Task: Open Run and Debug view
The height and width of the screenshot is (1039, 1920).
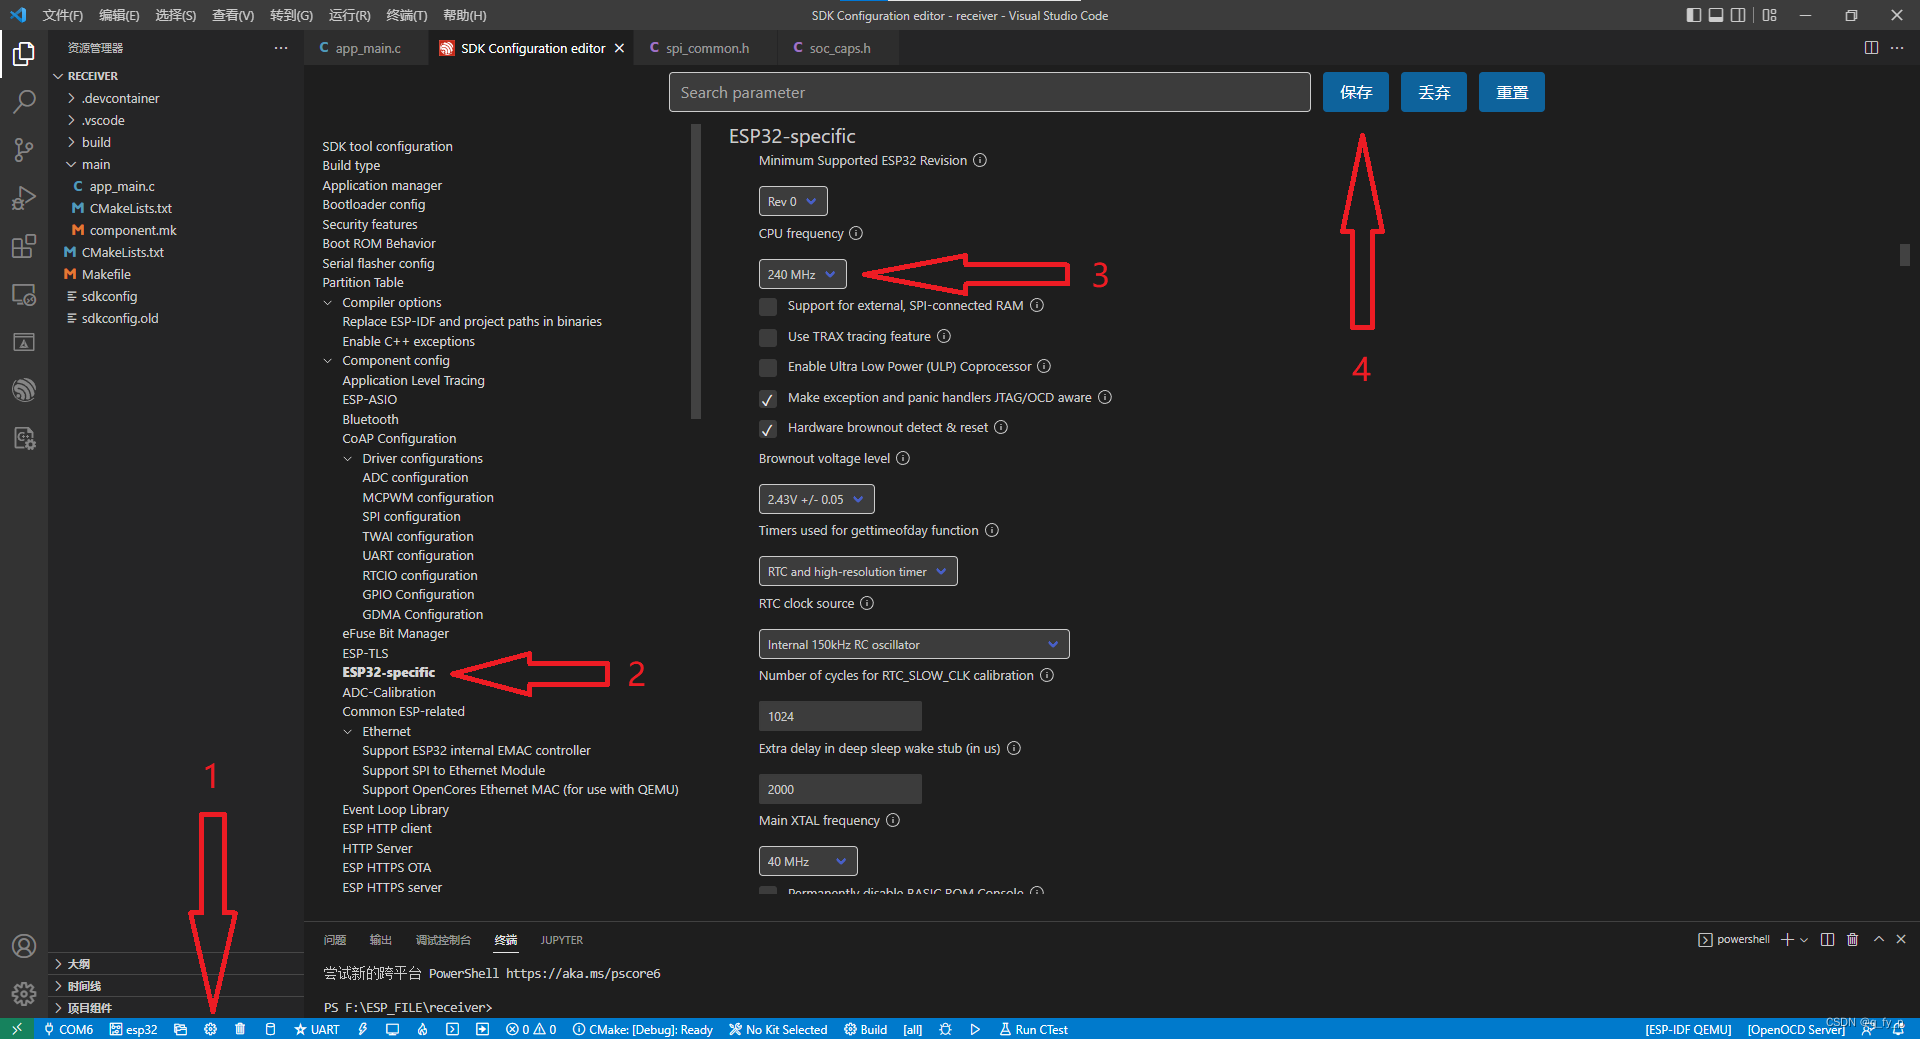Action: [24, 198]
